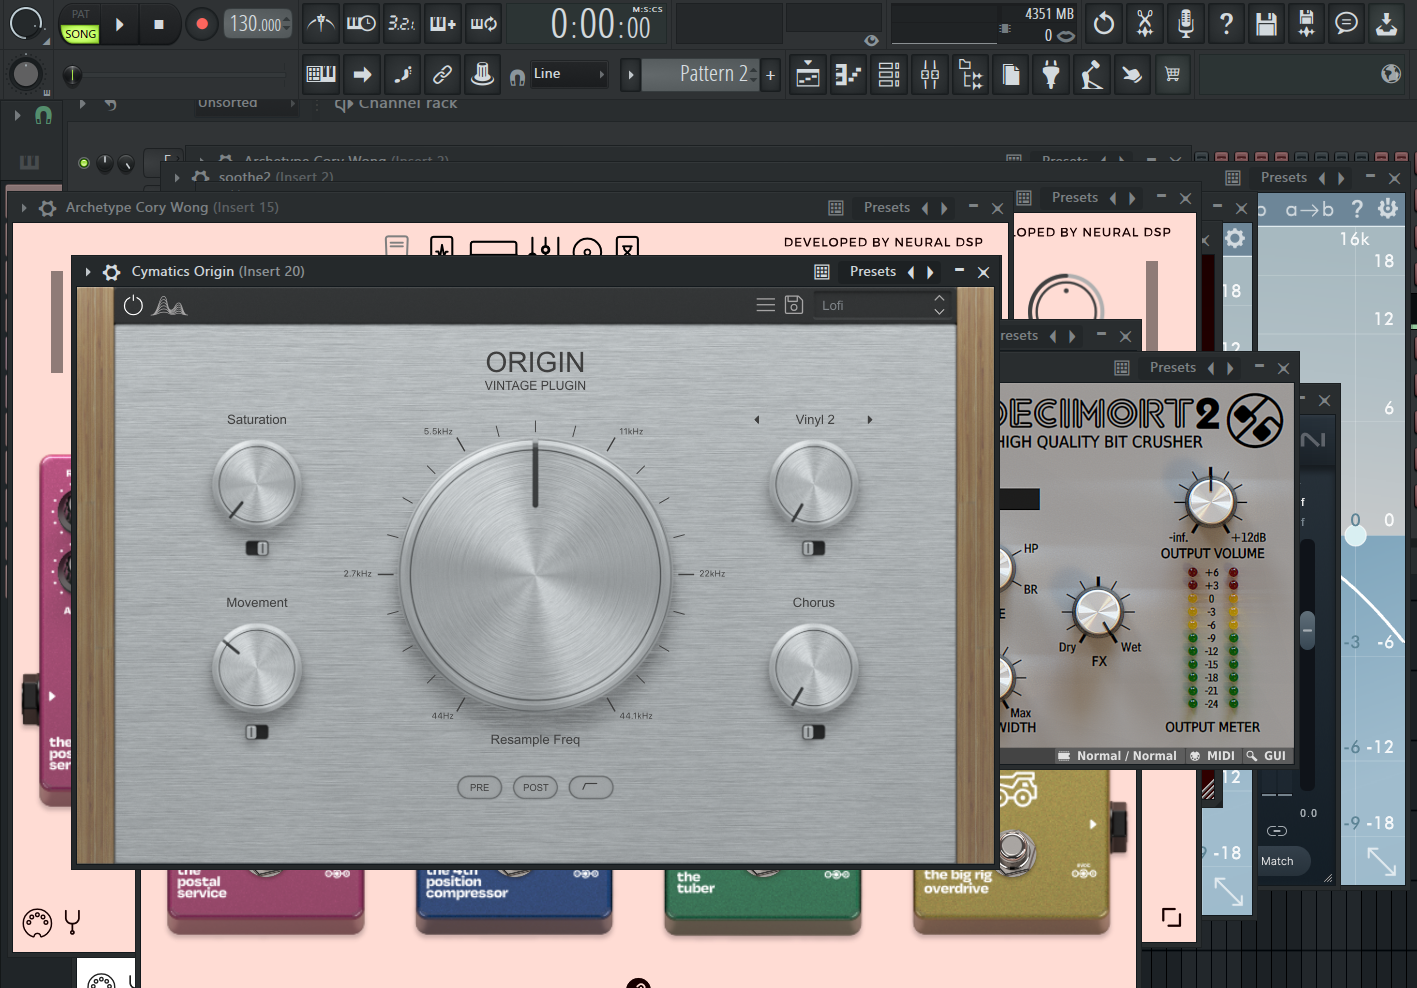This screenshot has height=988, width=1417.
Task: Click the Origin preset save icon
Action: click(x=794, y=305)
